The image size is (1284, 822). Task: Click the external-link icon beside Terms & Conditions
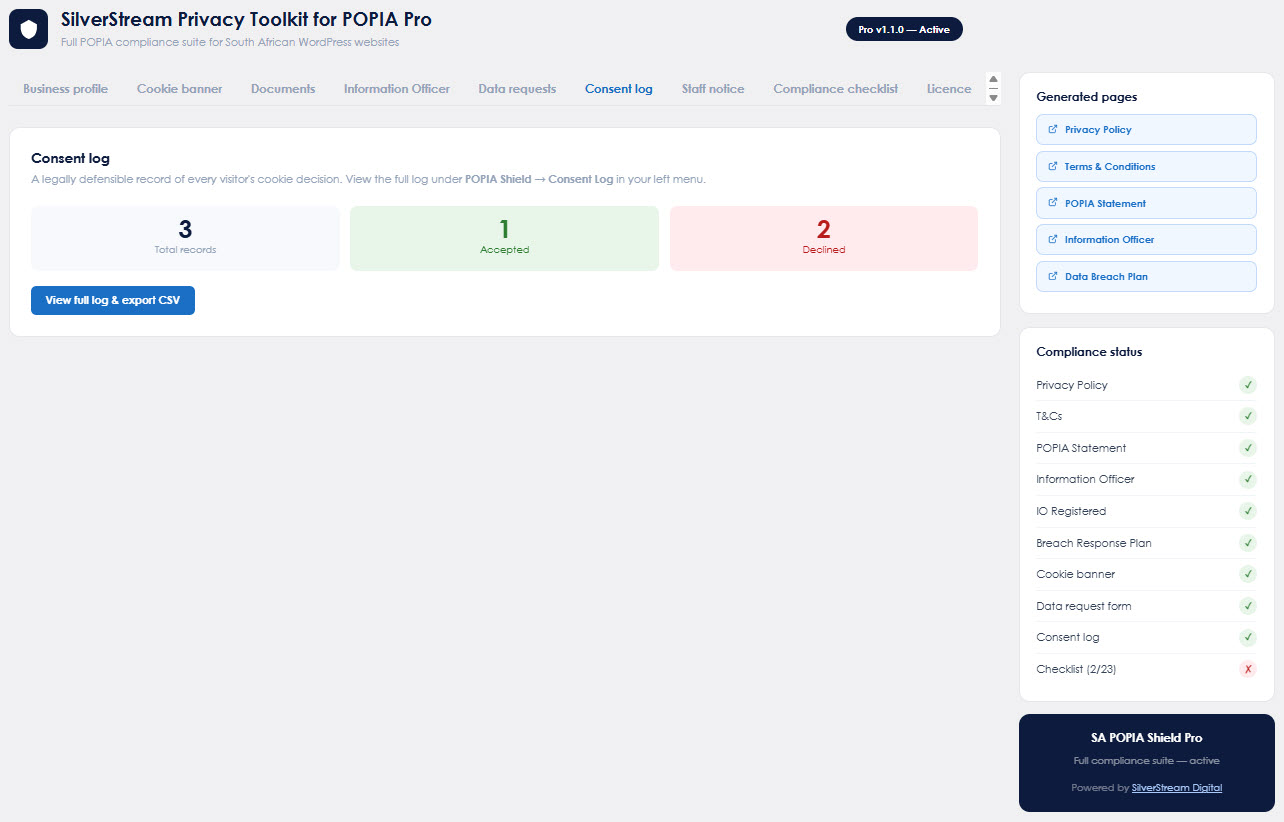click(x=1052, y=166)
